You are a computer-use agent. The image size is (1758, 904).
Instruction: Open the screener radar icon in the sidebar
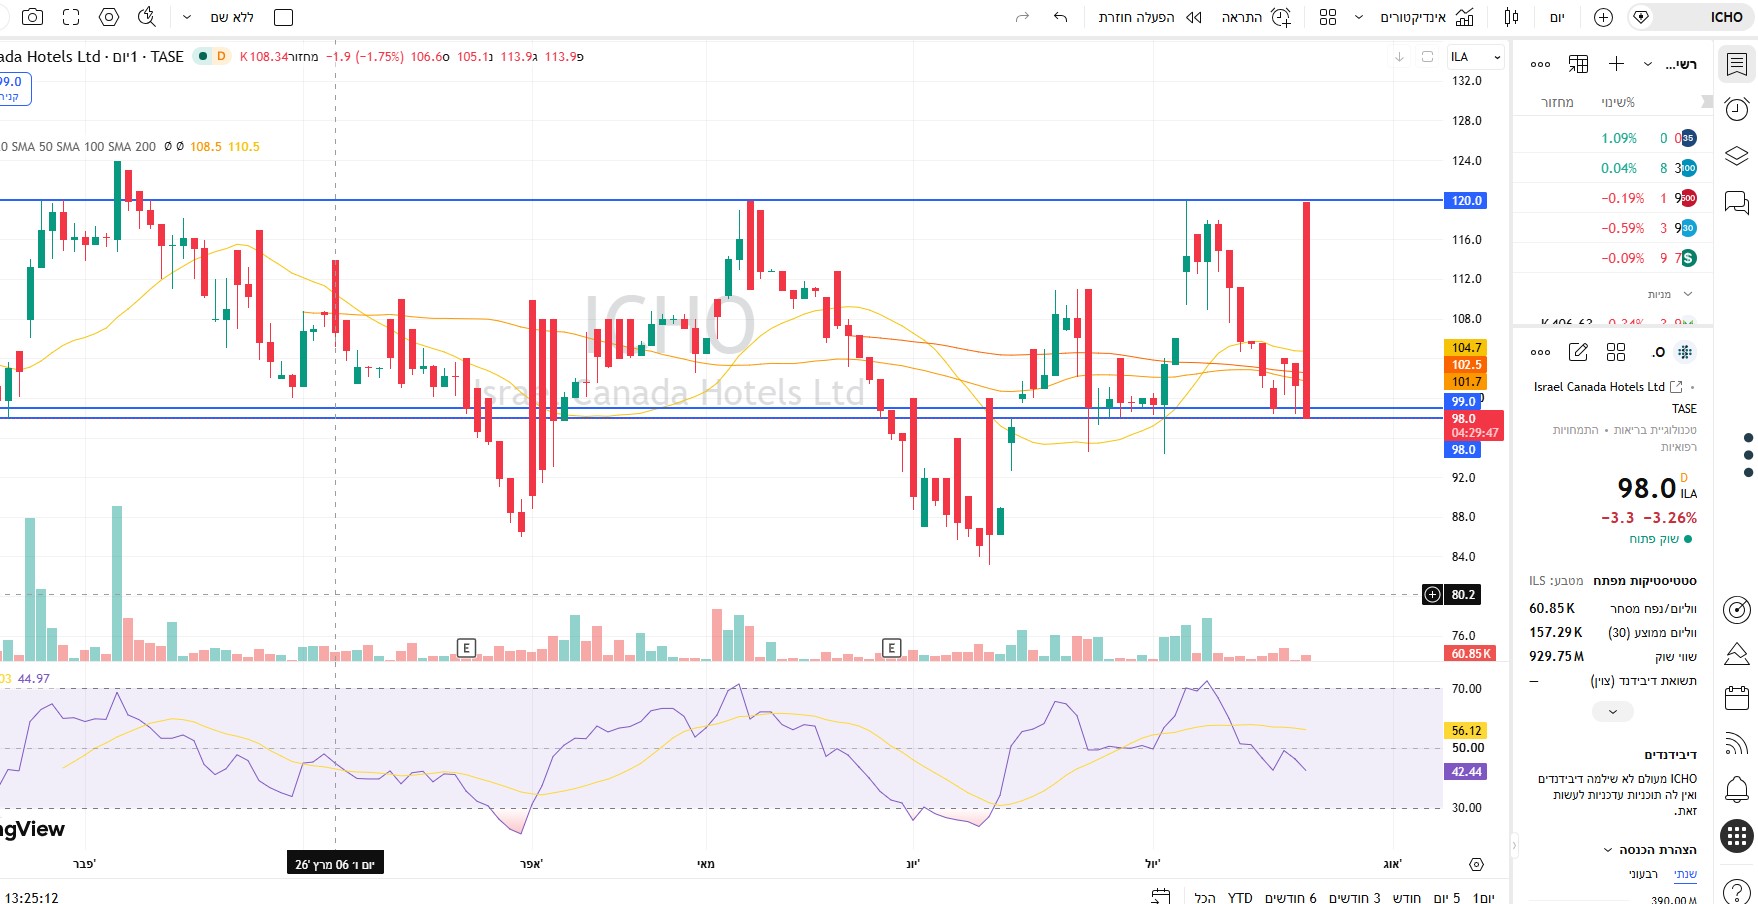[1737, 609]
